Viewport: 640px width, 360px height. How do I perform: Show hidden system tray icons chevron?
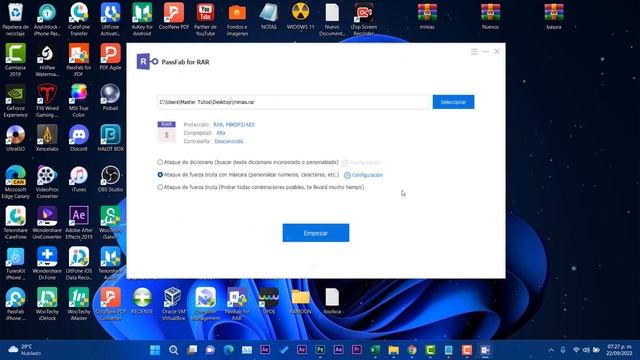click(x=551, y=350)
